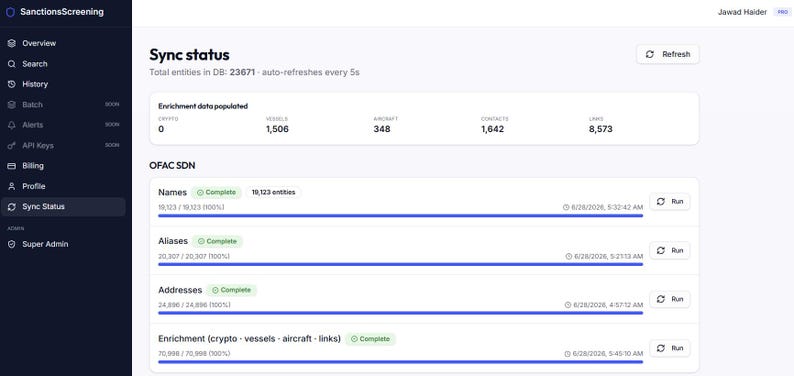The width and height of the screenshot is (794, 376).
Task: Open the Overview page
Action: click(x=63, y=44)
